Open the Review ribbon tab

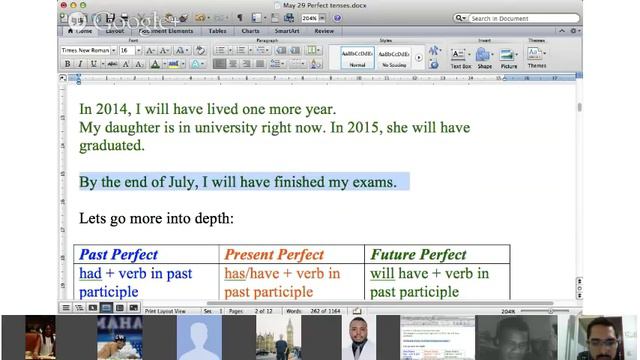tap(324, 31)
